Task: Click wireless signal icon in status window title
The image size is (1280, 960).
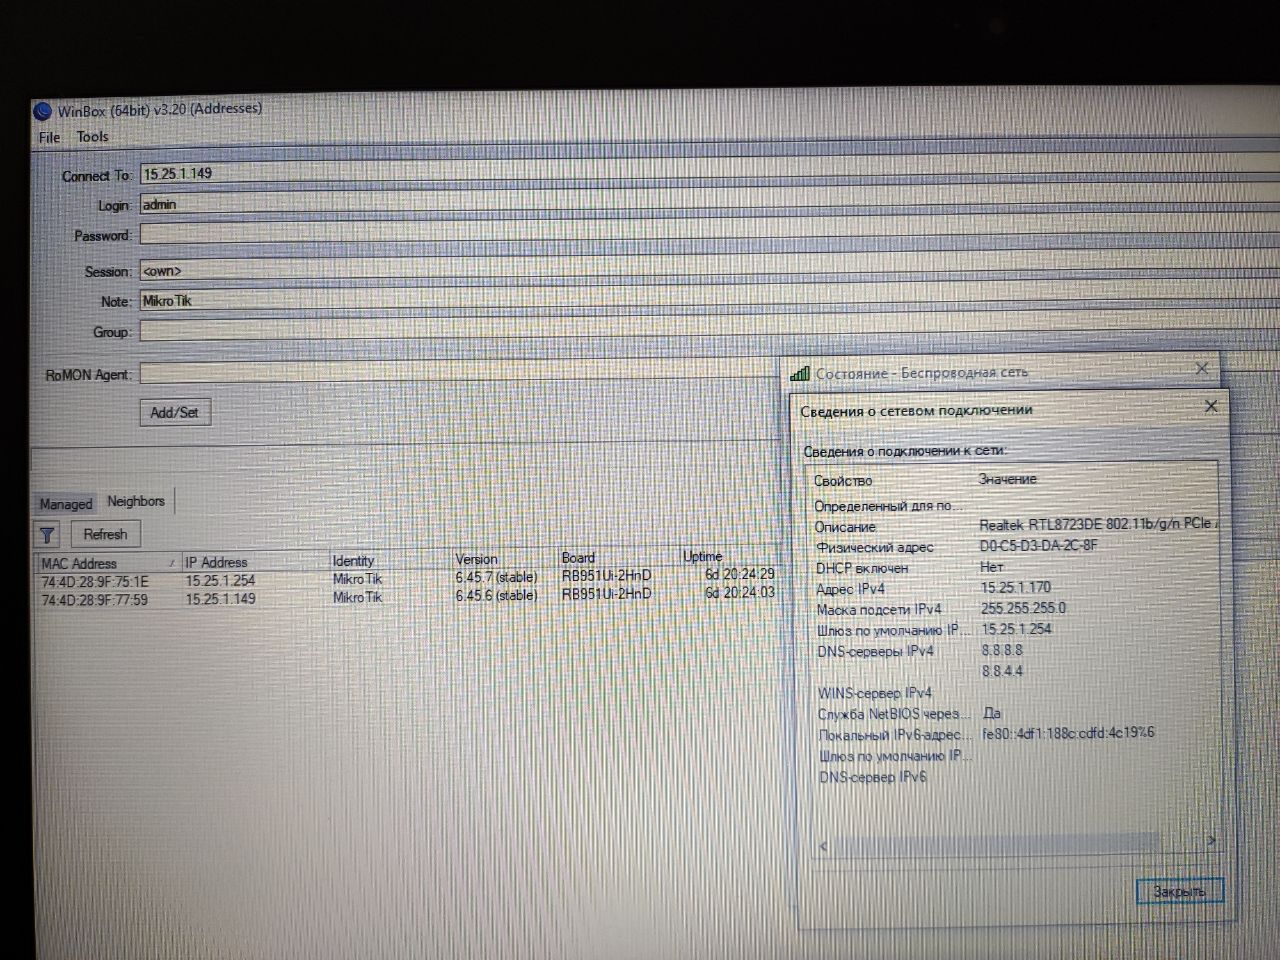Action: 799,373
